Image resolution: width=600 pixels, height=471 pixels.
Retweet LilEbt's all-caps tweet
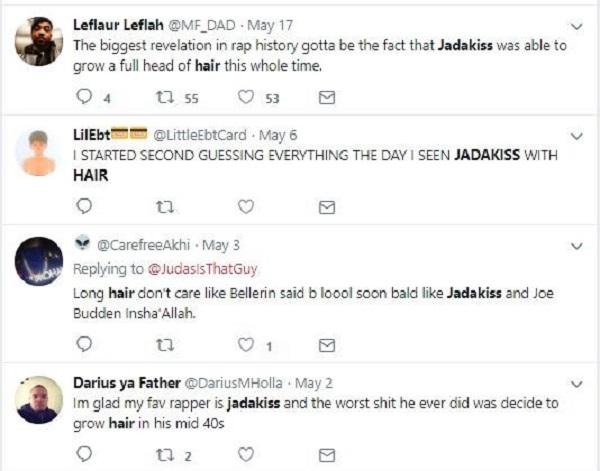pos(165,206)
